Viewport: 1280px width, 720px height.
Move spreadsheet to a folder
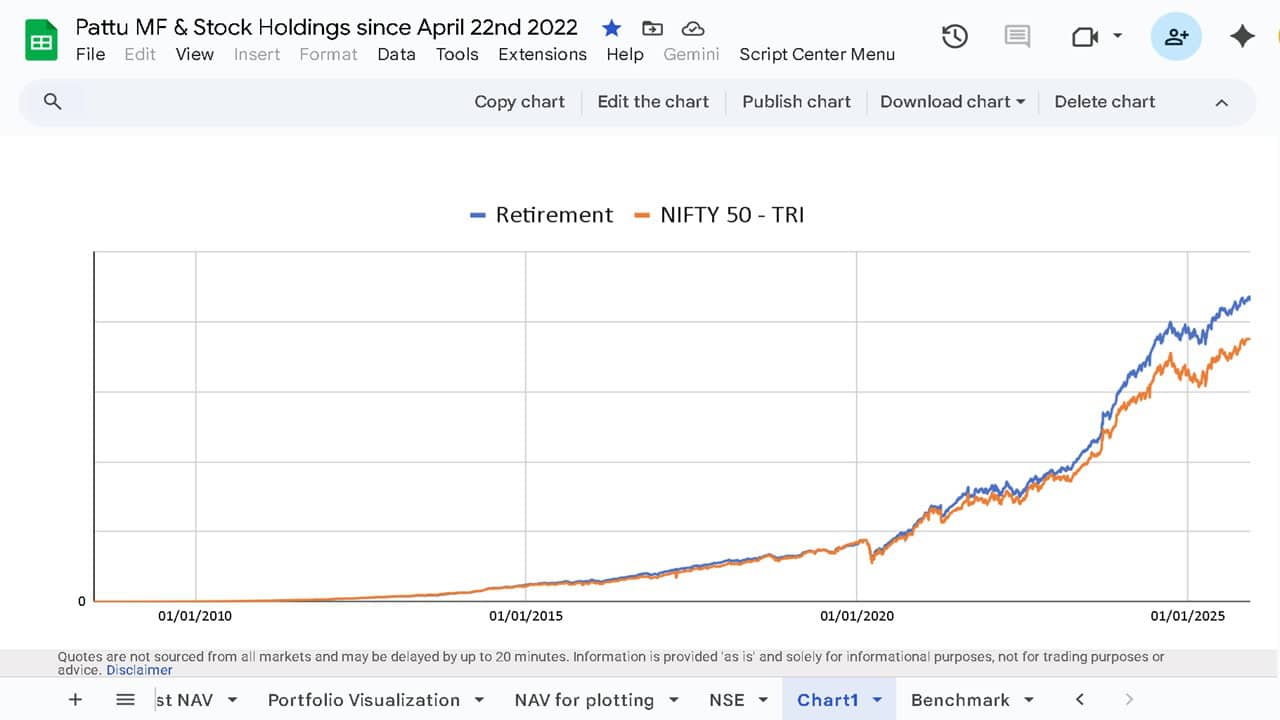(x=652, y=29)
